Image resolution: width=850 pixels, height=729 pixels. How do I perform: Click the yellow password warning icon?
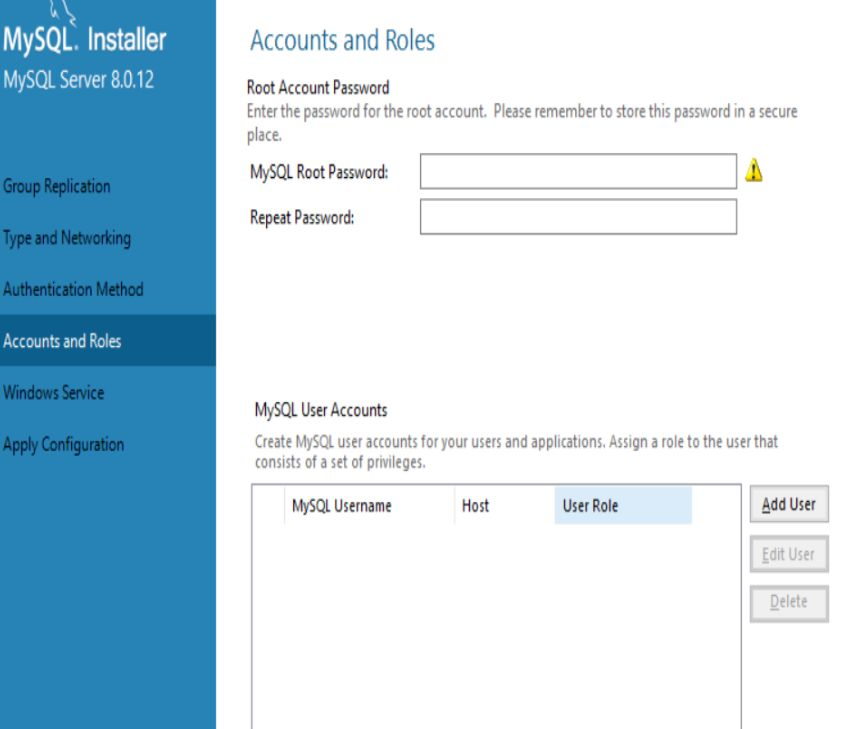click(x=754, y=170)
